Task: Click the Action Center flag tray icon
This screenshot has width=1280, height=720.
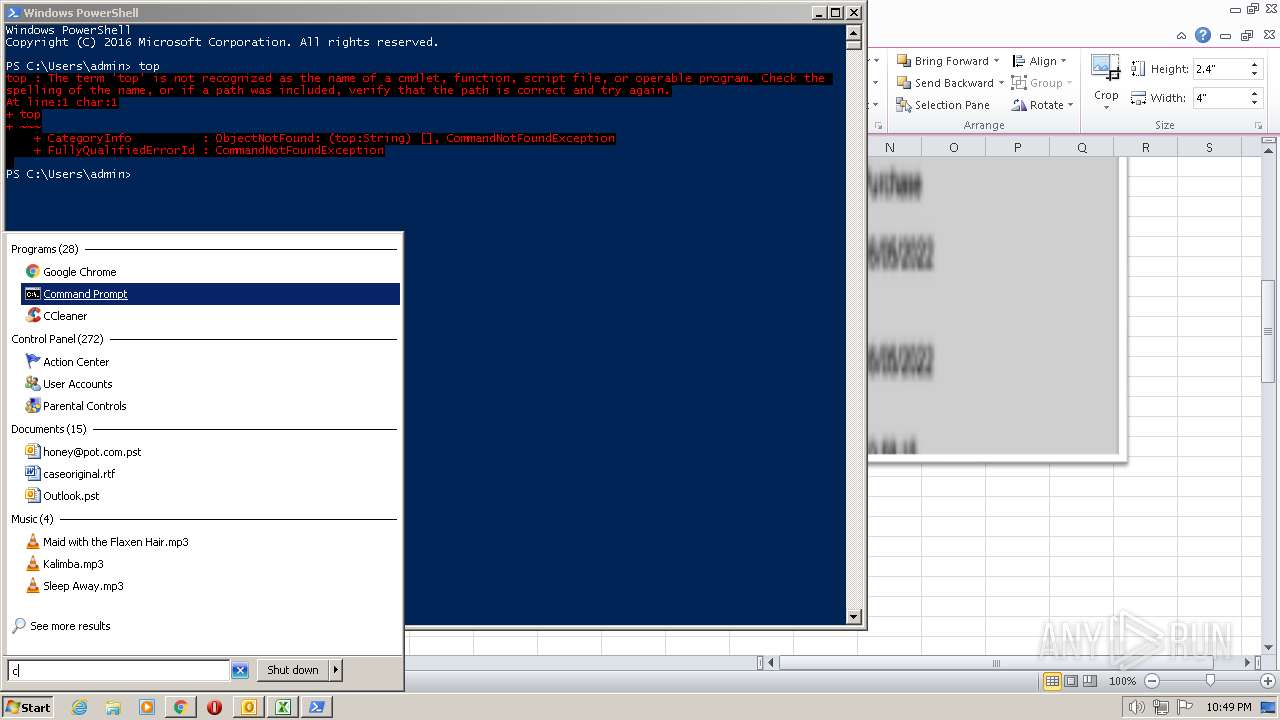Action: [x=1185, y=707]
